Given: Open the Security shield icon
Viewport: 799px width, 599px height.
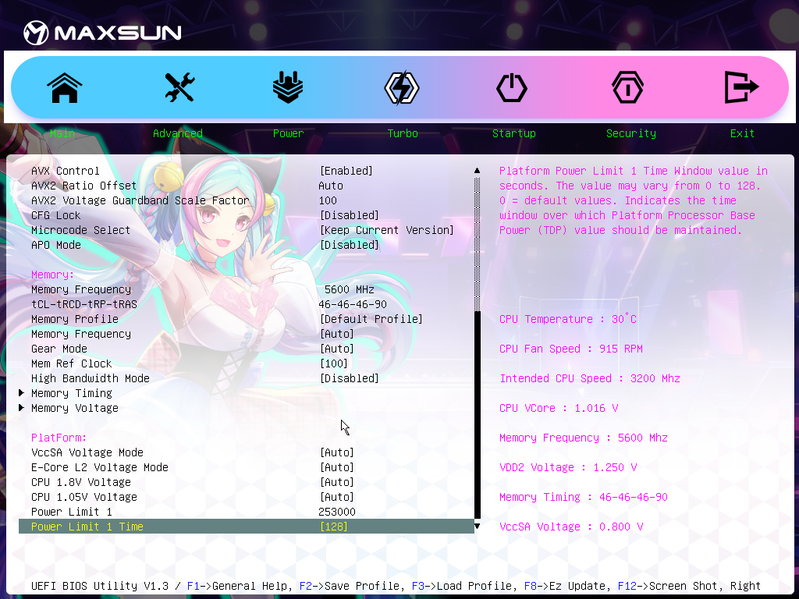Looking at the screenshot, I should [627, 88].
